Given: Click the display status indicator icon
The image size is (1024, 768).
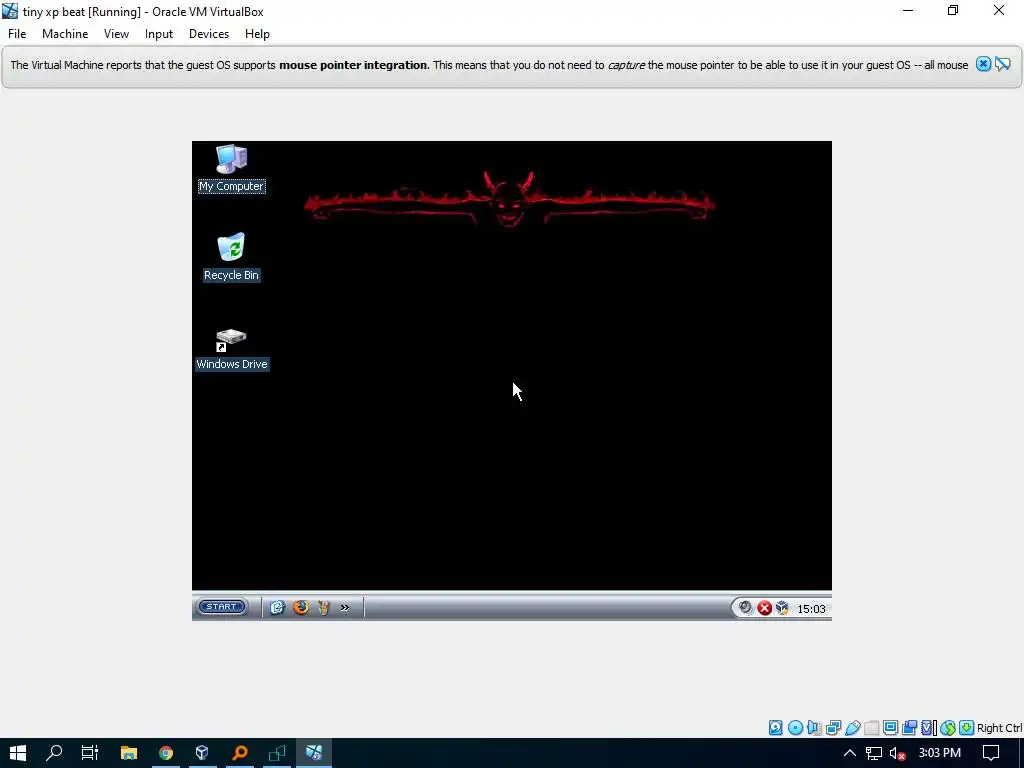Looking at the screenshot, I should coord(890,728).
